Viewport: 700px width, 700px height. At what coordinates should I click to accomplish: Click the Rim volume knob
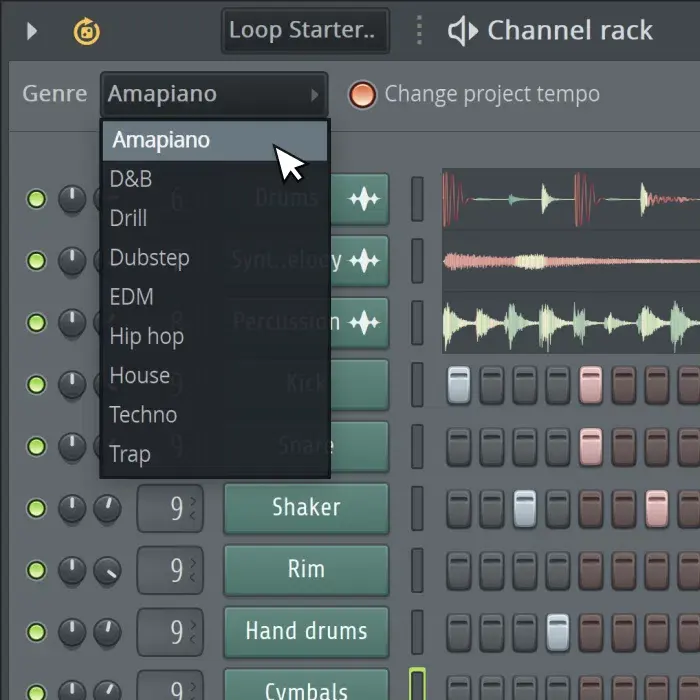tap(107, 570)
